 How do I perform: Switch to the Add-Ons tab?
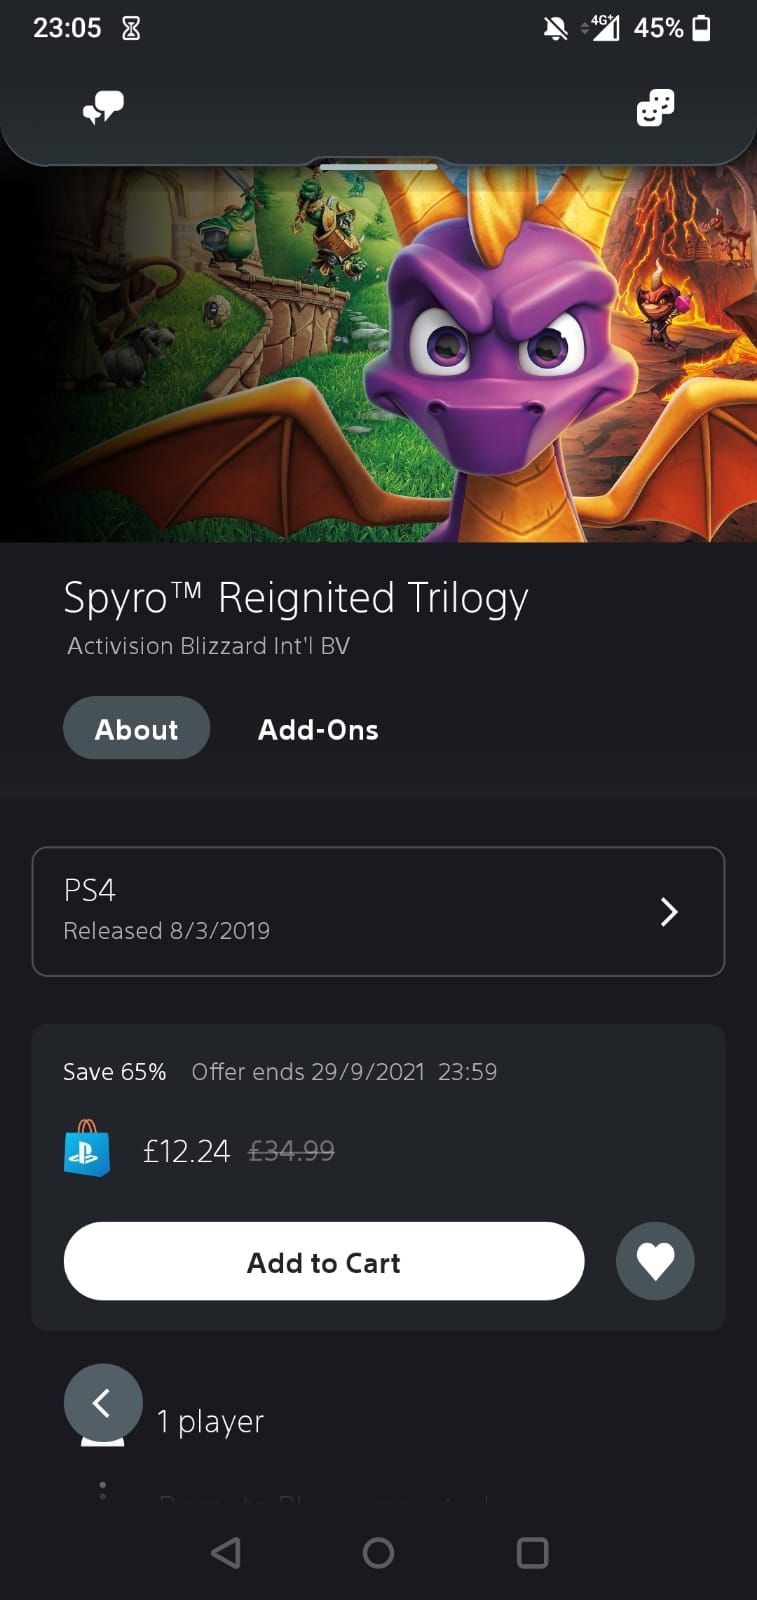(318, 729)
